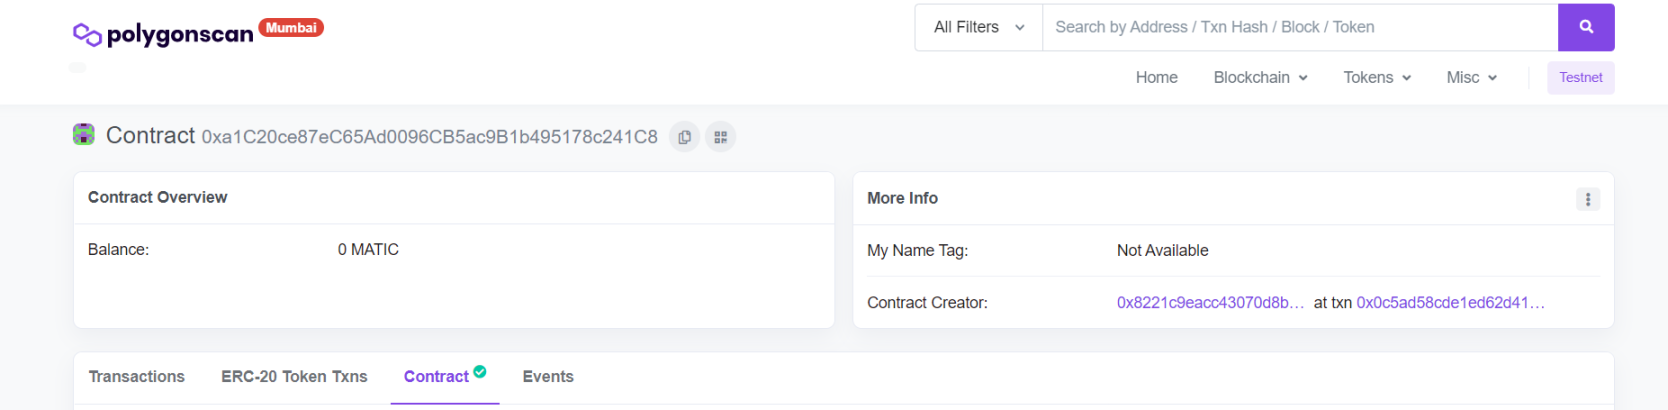Screen dimensions: 1668x410
Task: Click the Polygonscan logo
Action: 163,34
